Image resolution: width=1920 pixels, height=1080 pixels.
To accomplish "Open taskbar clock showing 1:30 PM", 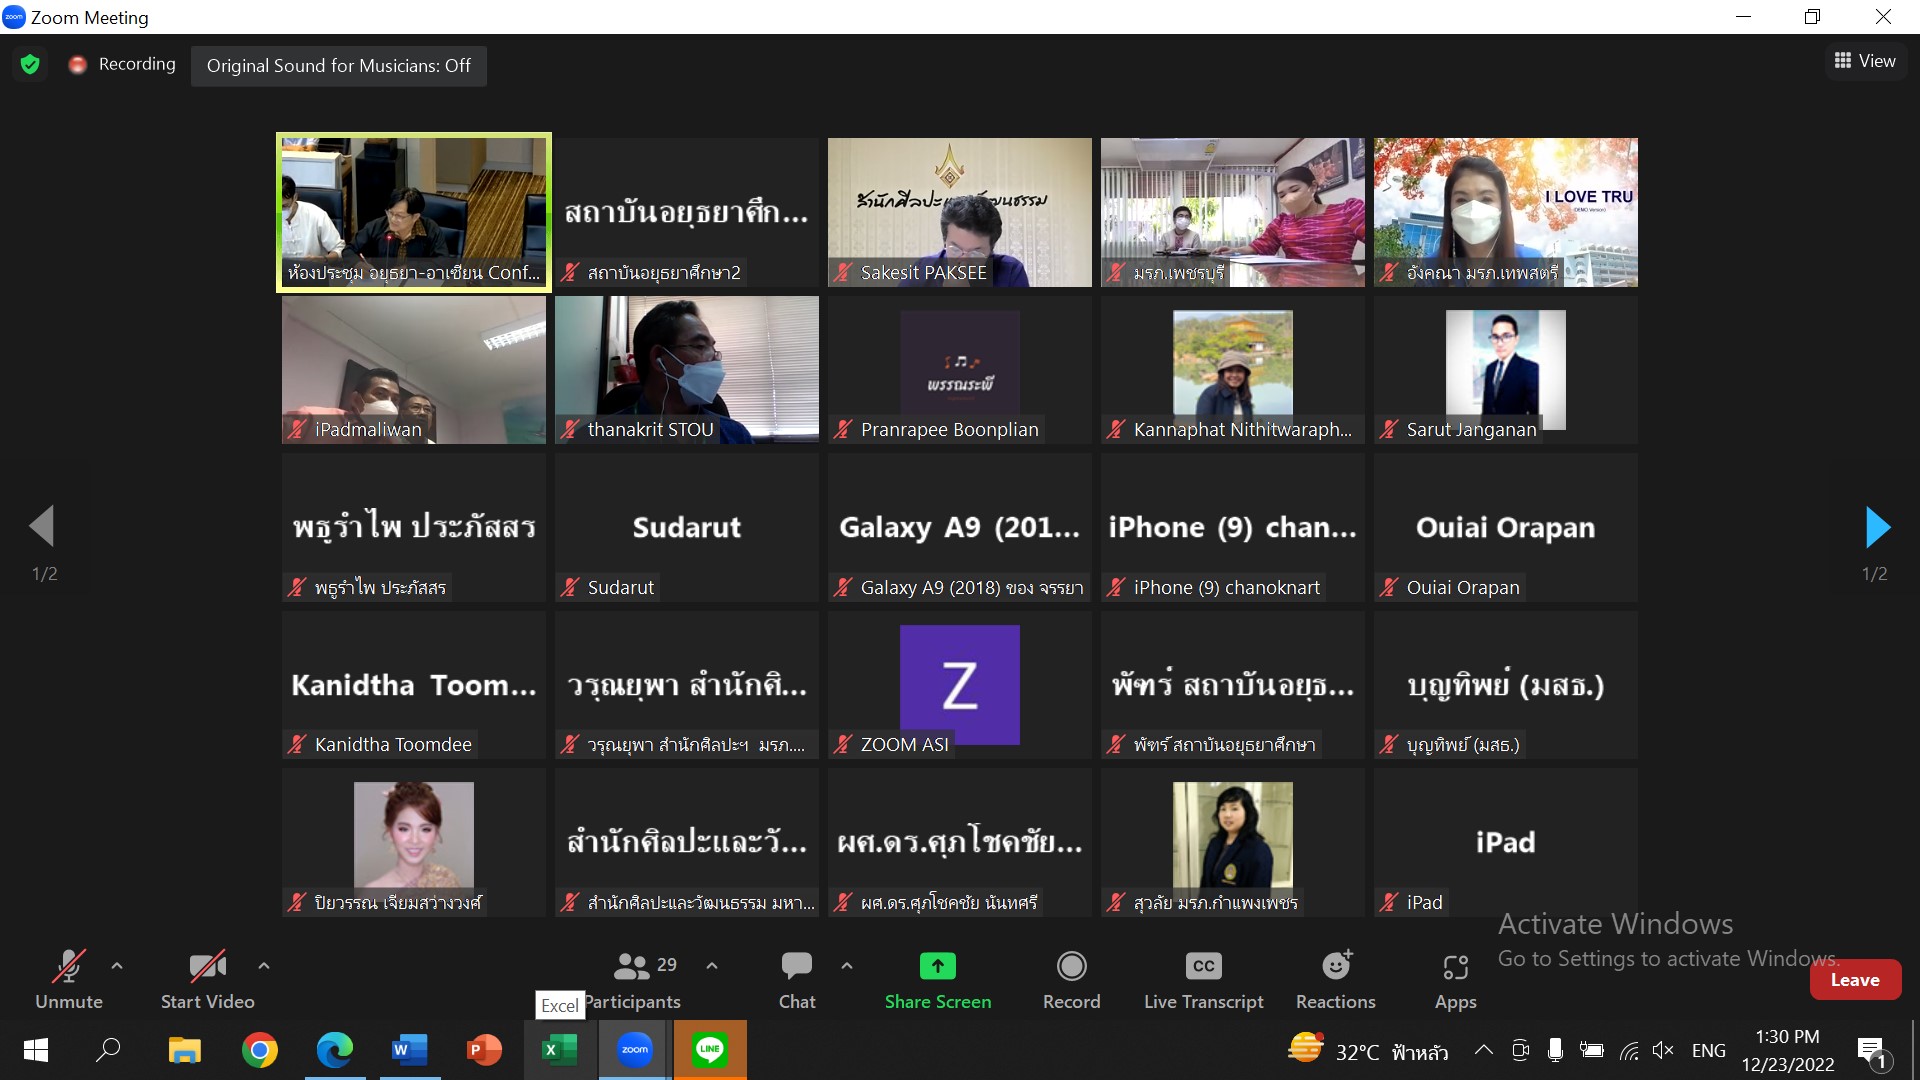I will (x=1788, y=1050).
